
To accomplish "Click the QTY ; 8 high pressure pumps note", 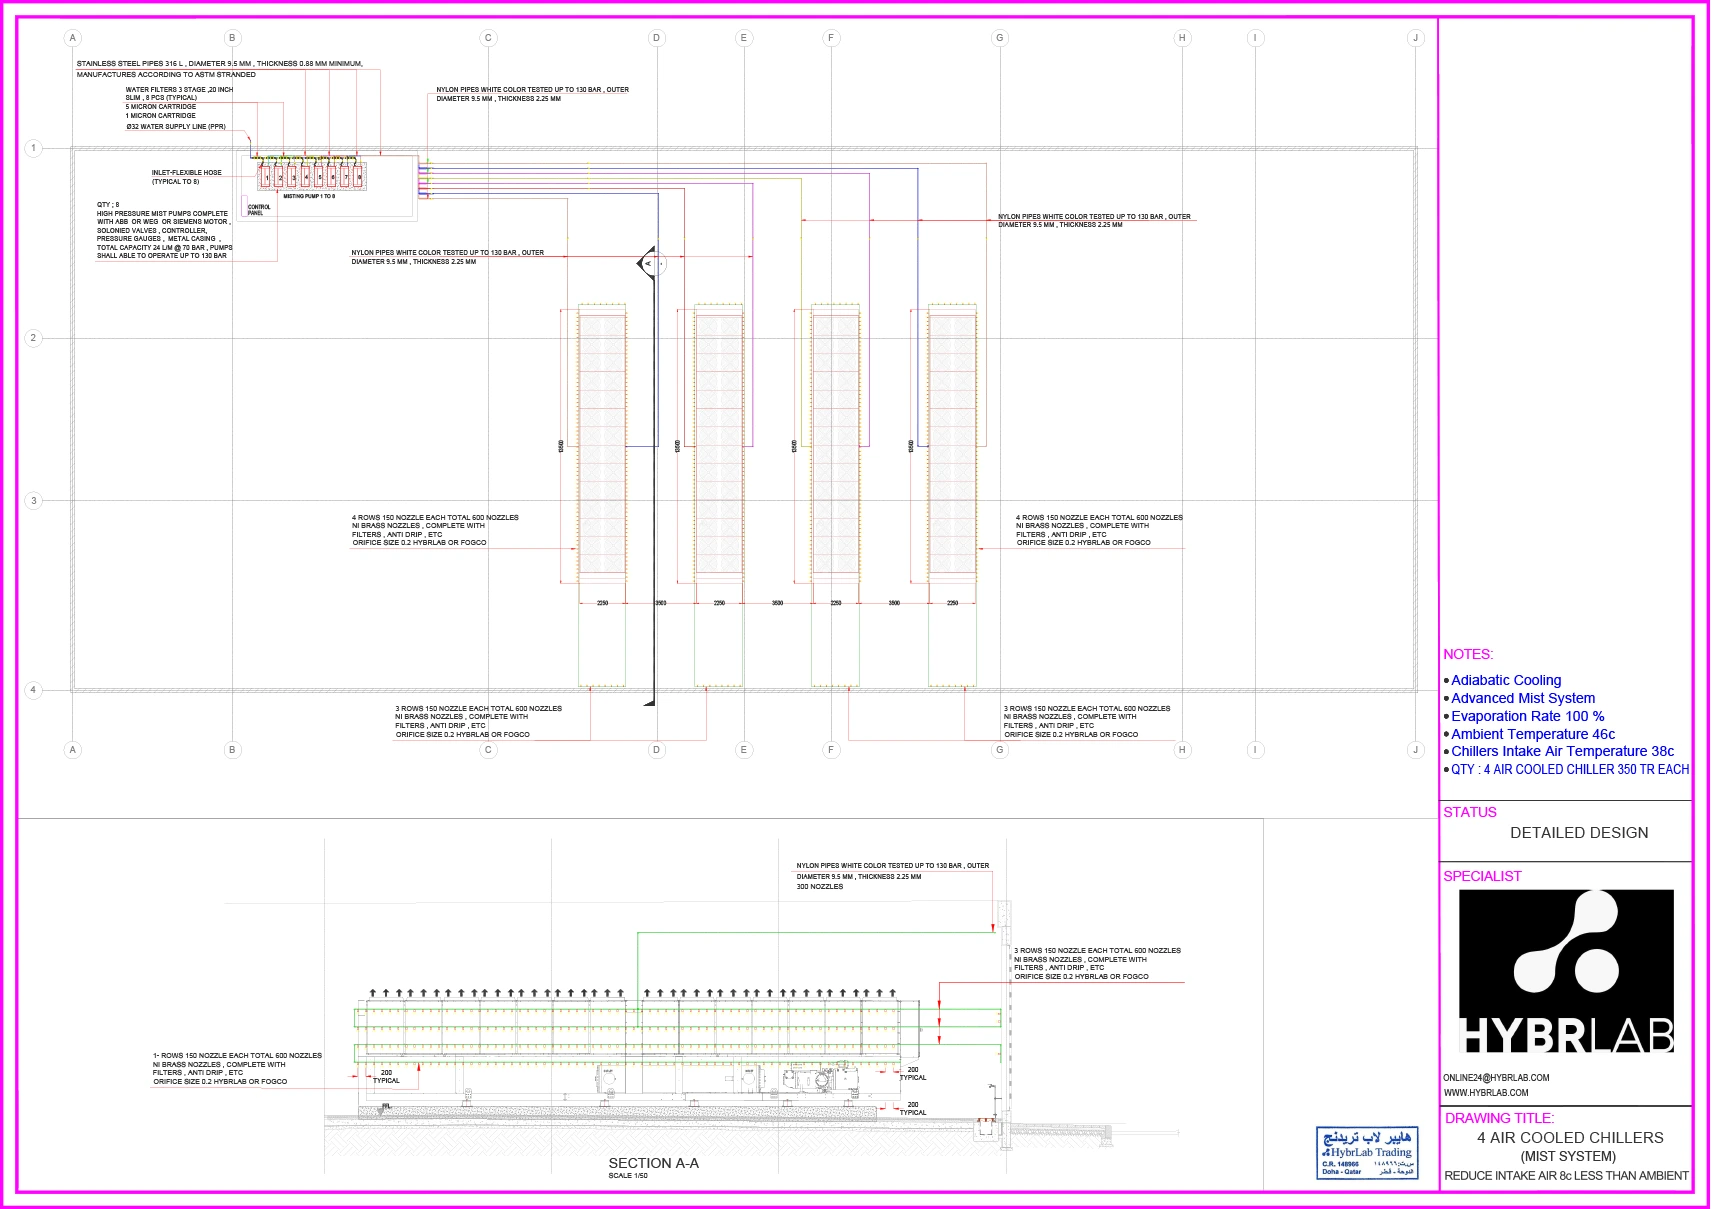I will point(165,230).
